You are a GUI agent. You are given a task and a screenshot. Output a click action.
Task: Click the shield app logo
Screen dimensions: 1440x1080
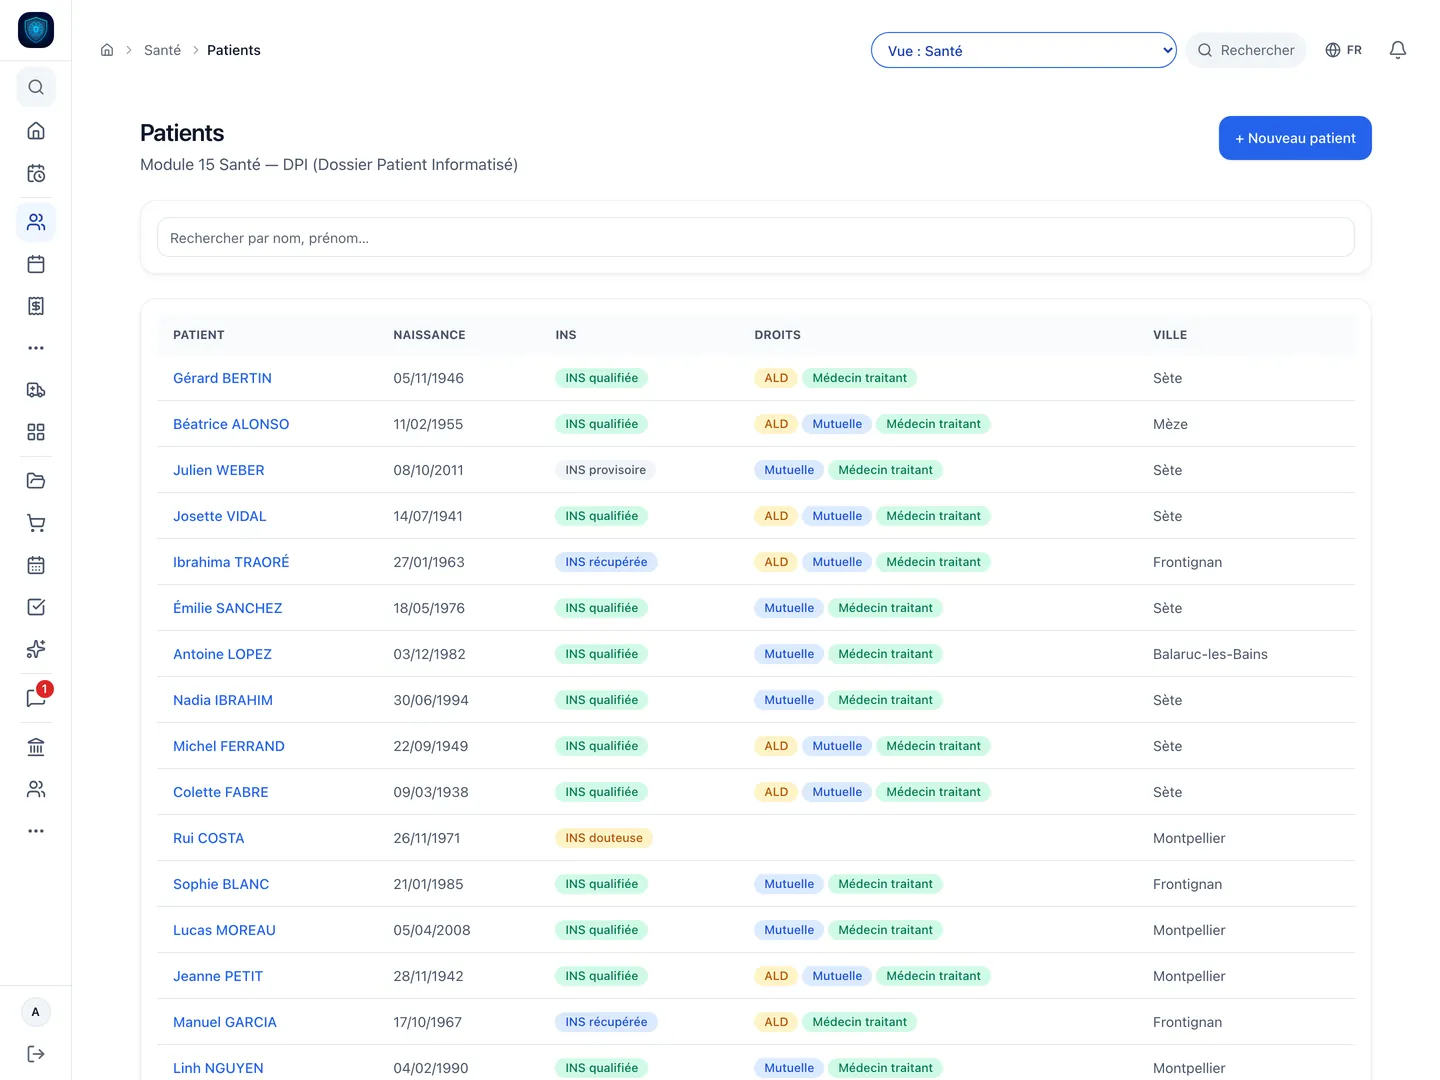[x=36, y=30]
